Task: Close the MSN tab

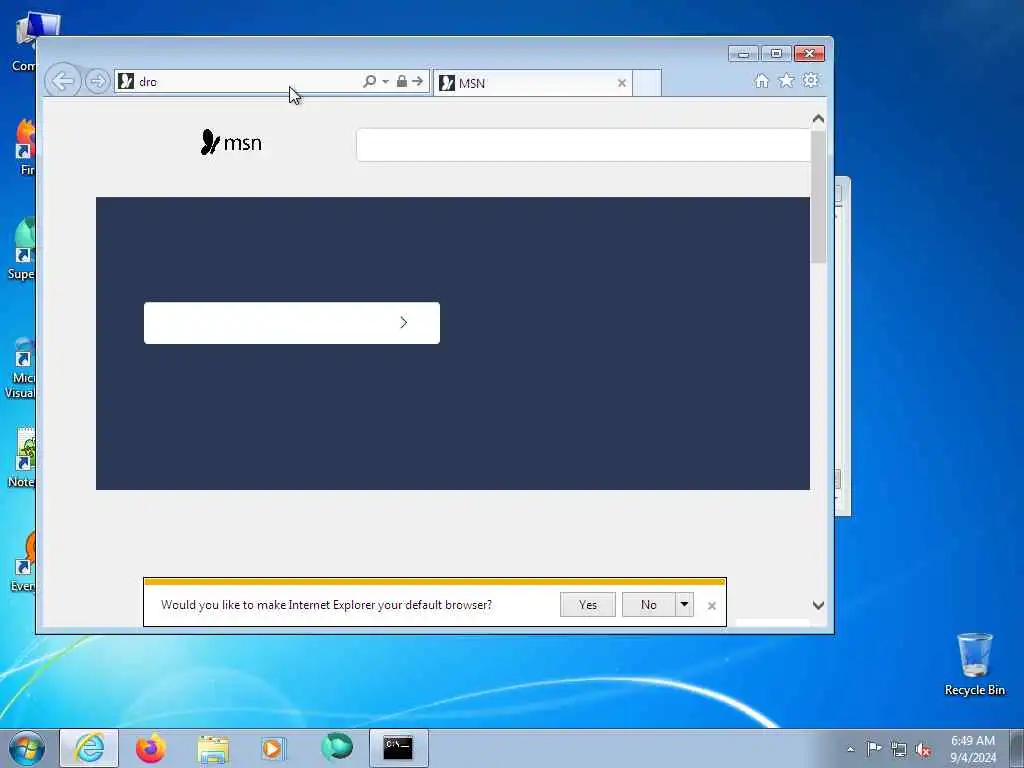Action: [x=622, y=83]
